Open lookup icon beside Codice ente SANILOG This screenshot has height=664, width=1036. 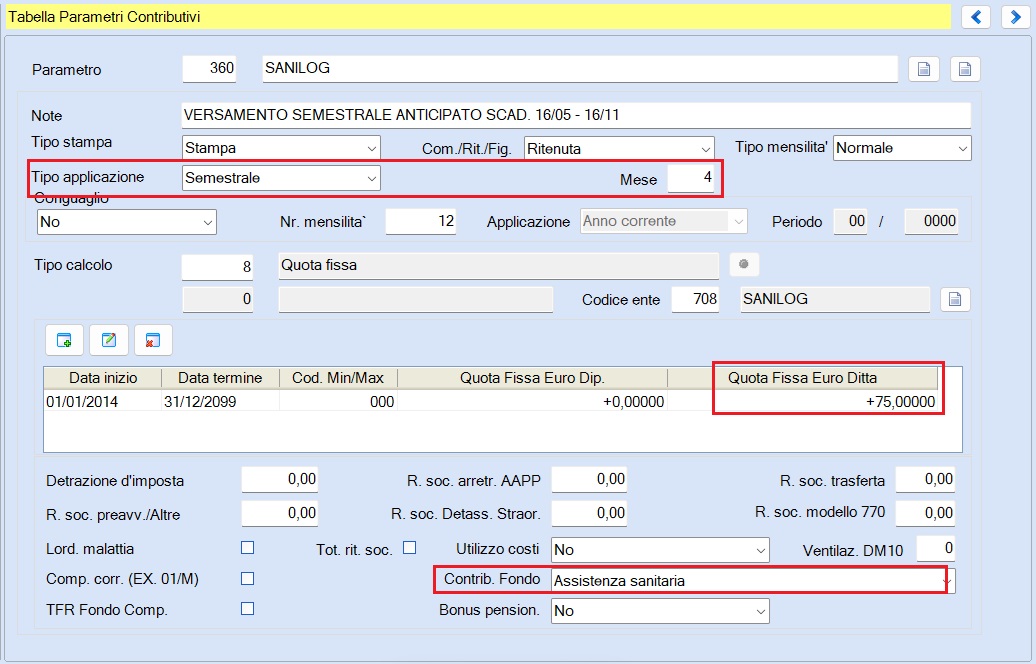click(x=955, y=299)
